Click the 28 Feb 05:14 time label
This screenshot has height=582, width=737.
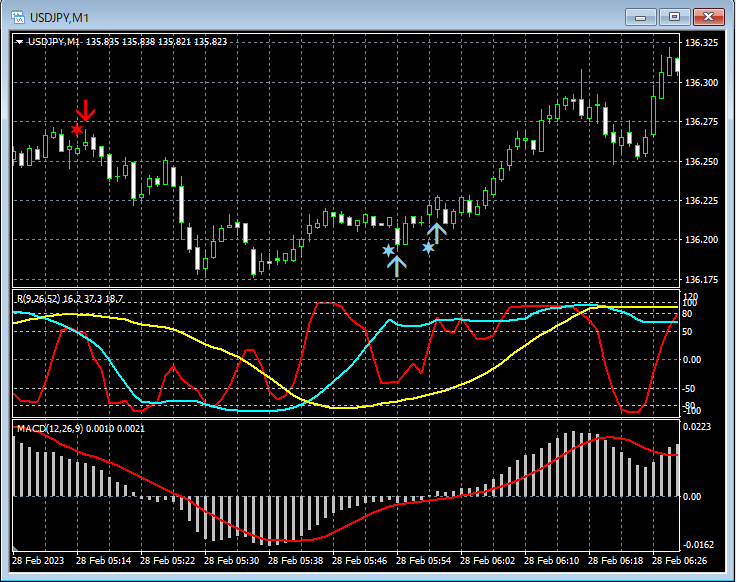pos(103,561)
